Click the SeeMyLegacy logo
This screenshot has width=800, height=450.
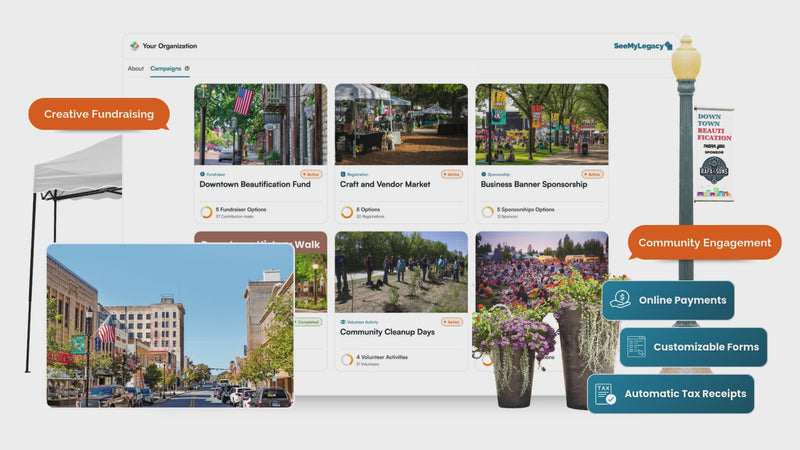pos(642,46)
